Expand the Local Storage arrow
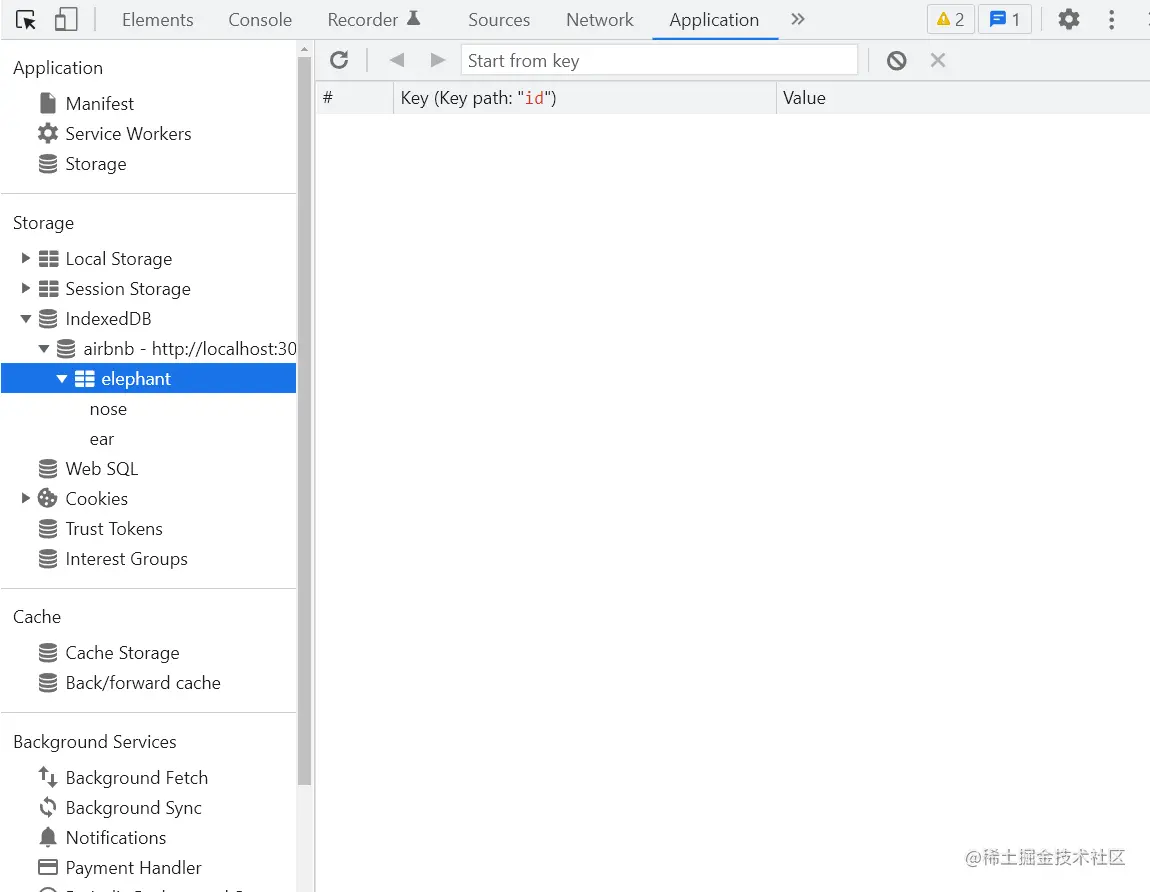This screenshot has width=1150, height=892. tap(26, 258)
